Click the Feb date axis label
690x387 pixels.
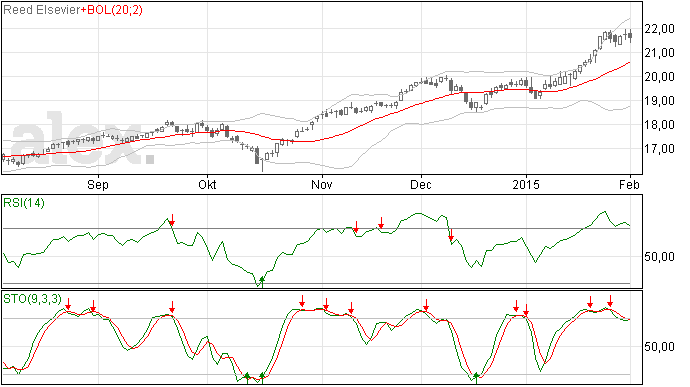pyautogui.click(x=629, y=184)
